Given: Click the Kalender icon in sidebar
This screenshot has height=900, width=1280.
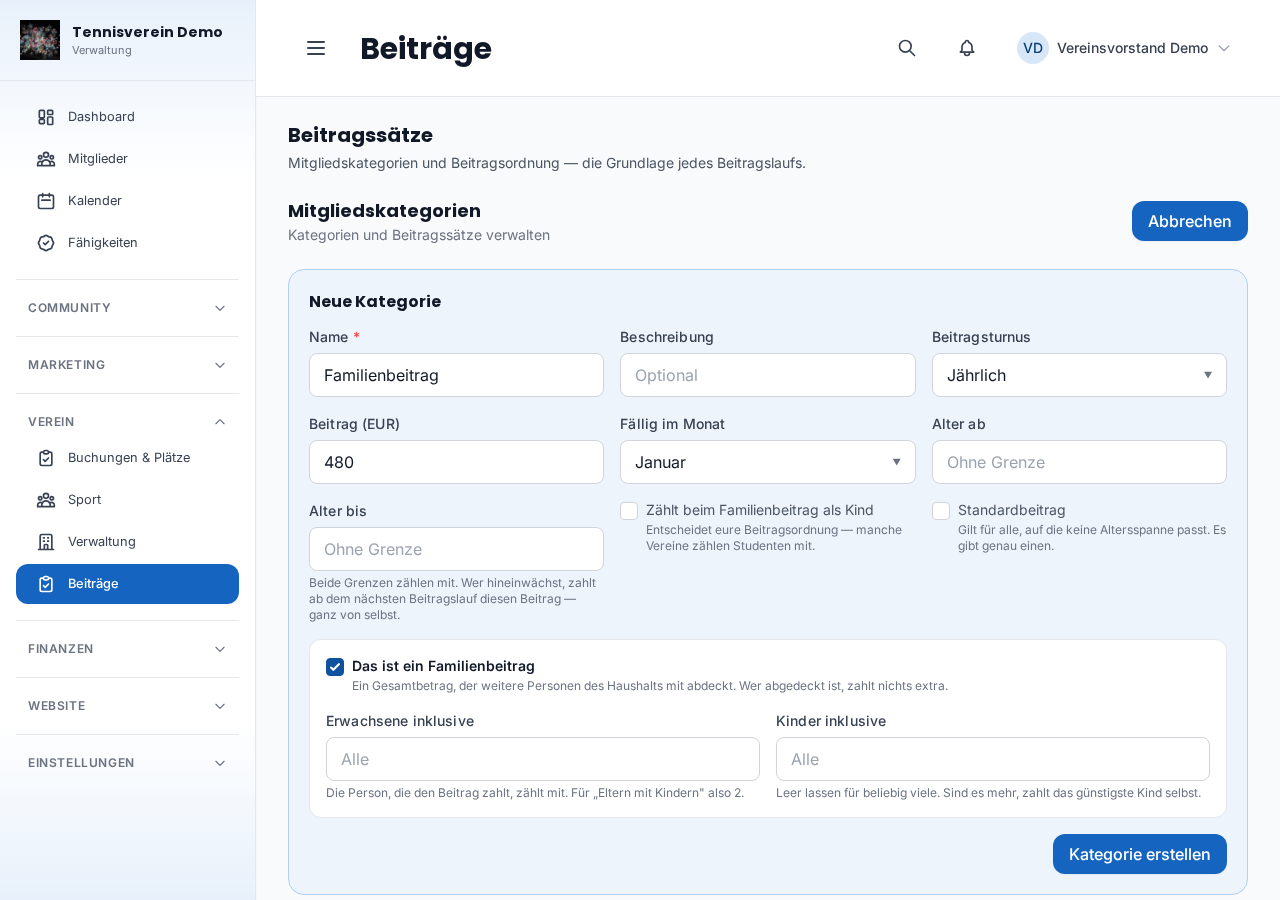Looking at the screenshot, I should click(x=46, y=201).
